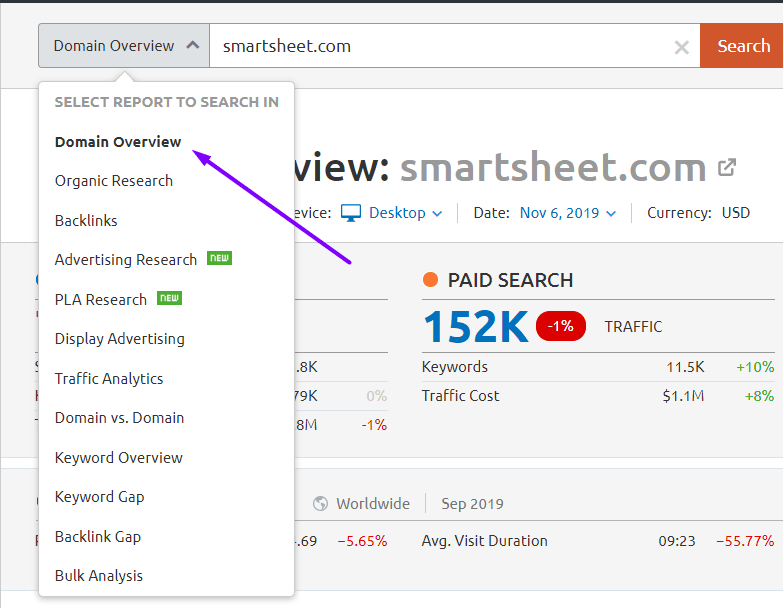Click the 09:23 visit duration value

(x=677, y=541)
